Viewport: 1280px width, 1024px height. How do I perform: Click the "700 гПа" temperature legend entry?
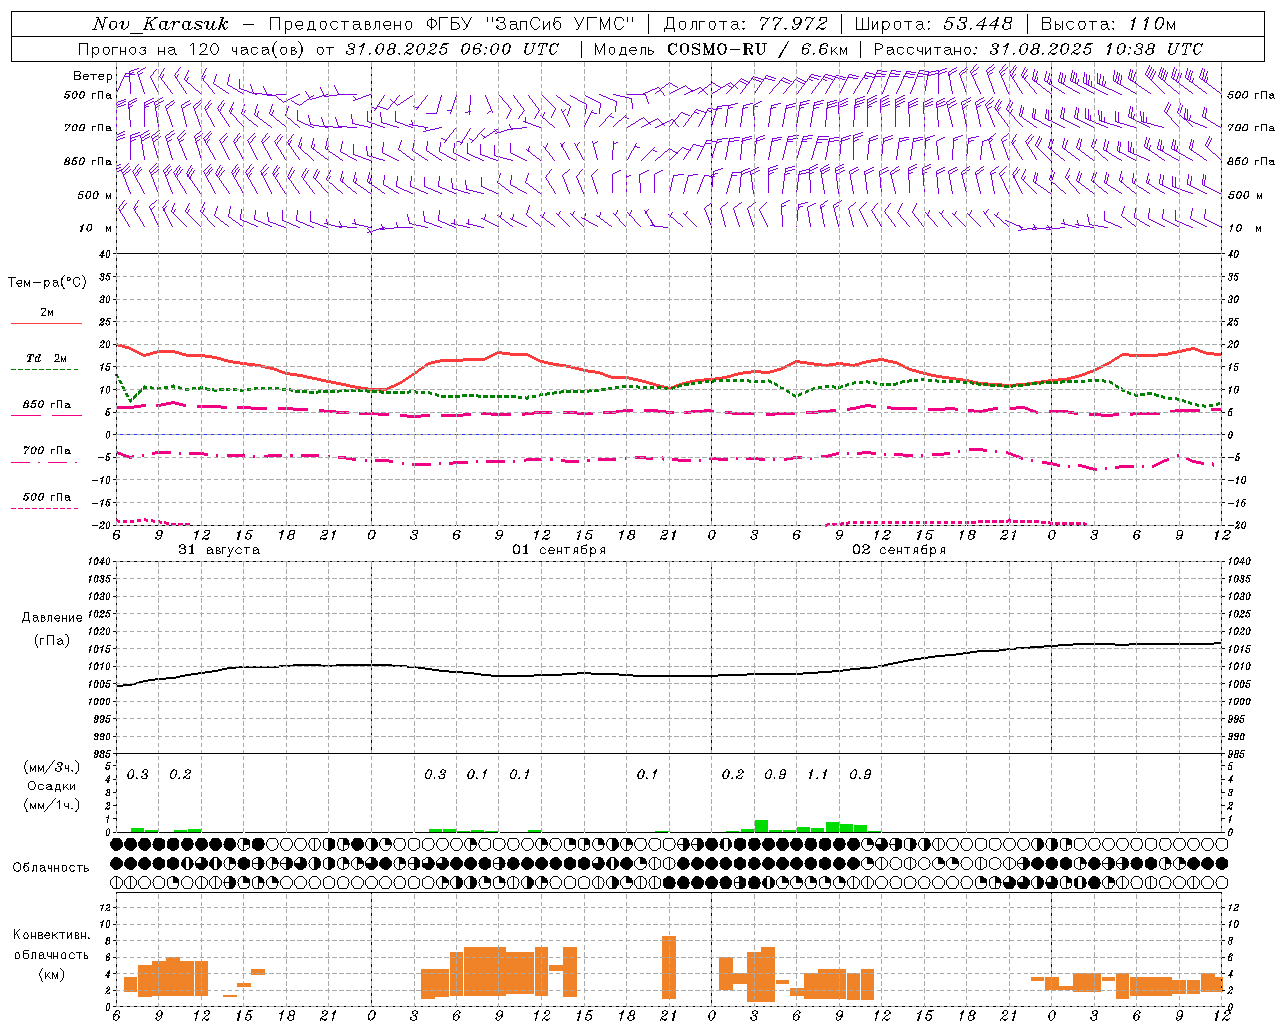pyautogui.click(x=47, y=450)
